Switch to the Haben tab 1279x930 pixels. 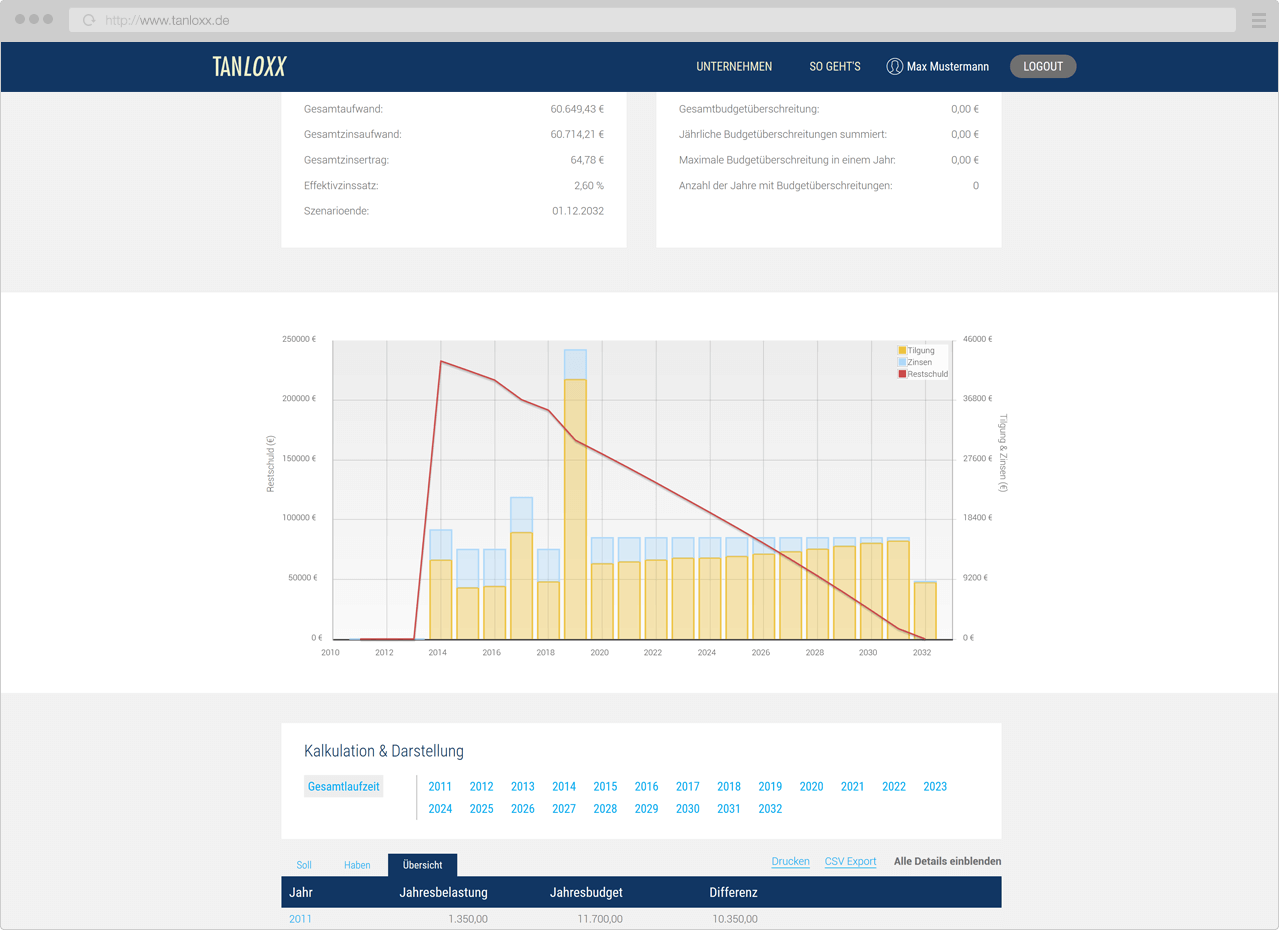[x=357, y=865]
